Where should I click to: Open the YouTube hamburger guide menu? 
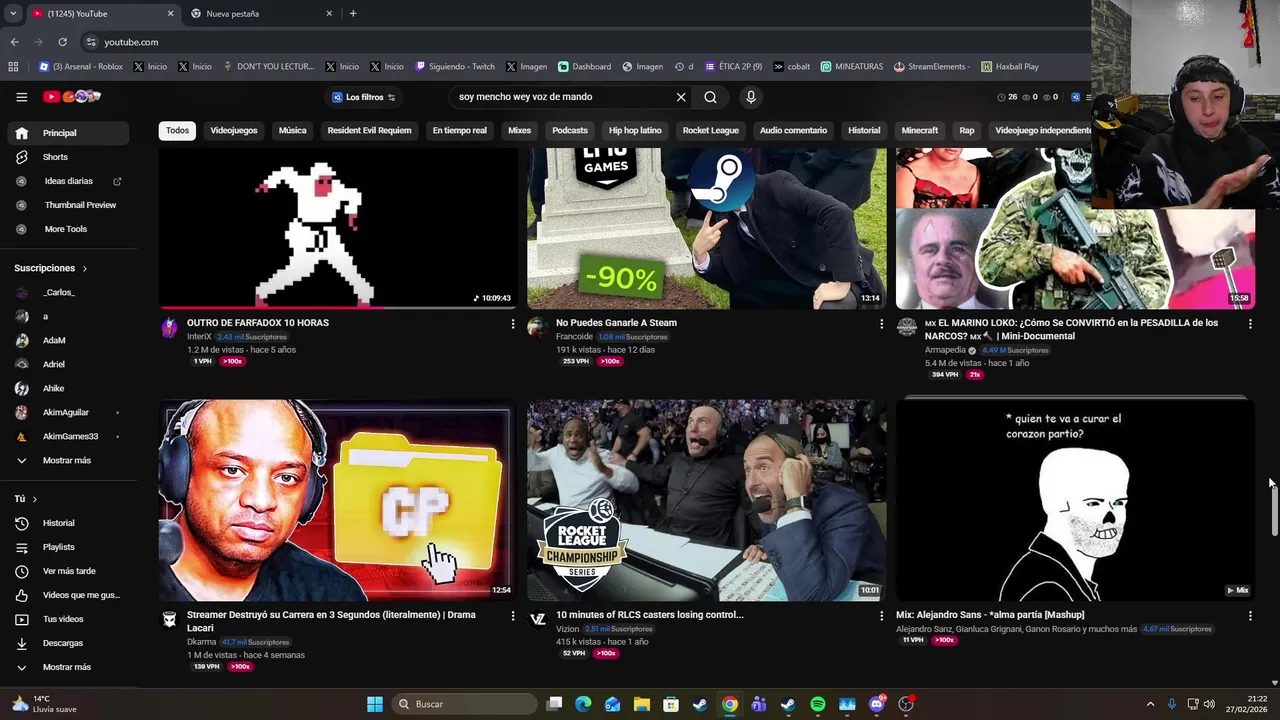[x=21, y=97]
